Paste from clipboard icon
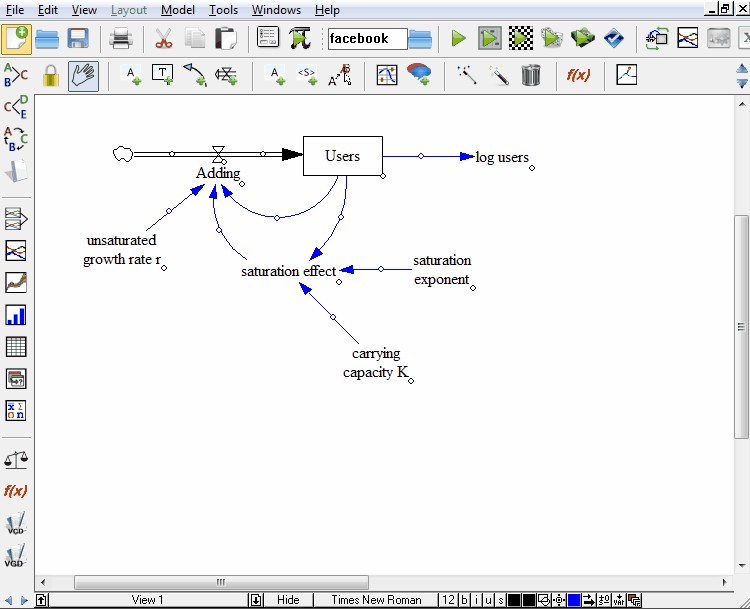The width and height of the screenshot is (750, 609). [226, 39]
